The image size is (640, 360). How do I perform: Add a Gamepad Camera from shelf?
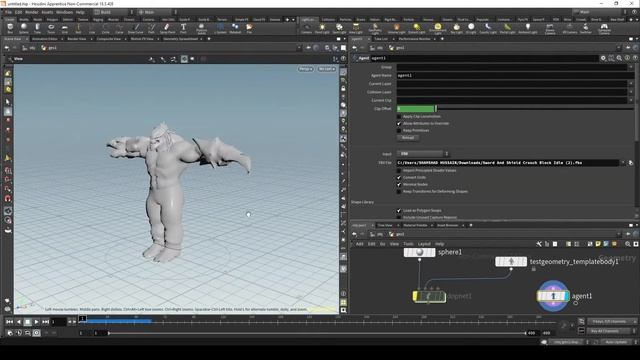604,29
